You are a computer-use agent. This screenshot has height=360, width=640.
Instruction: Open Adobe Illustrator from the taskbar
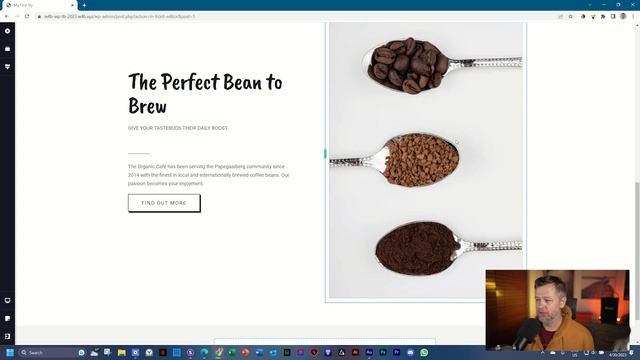click(356, 352)
